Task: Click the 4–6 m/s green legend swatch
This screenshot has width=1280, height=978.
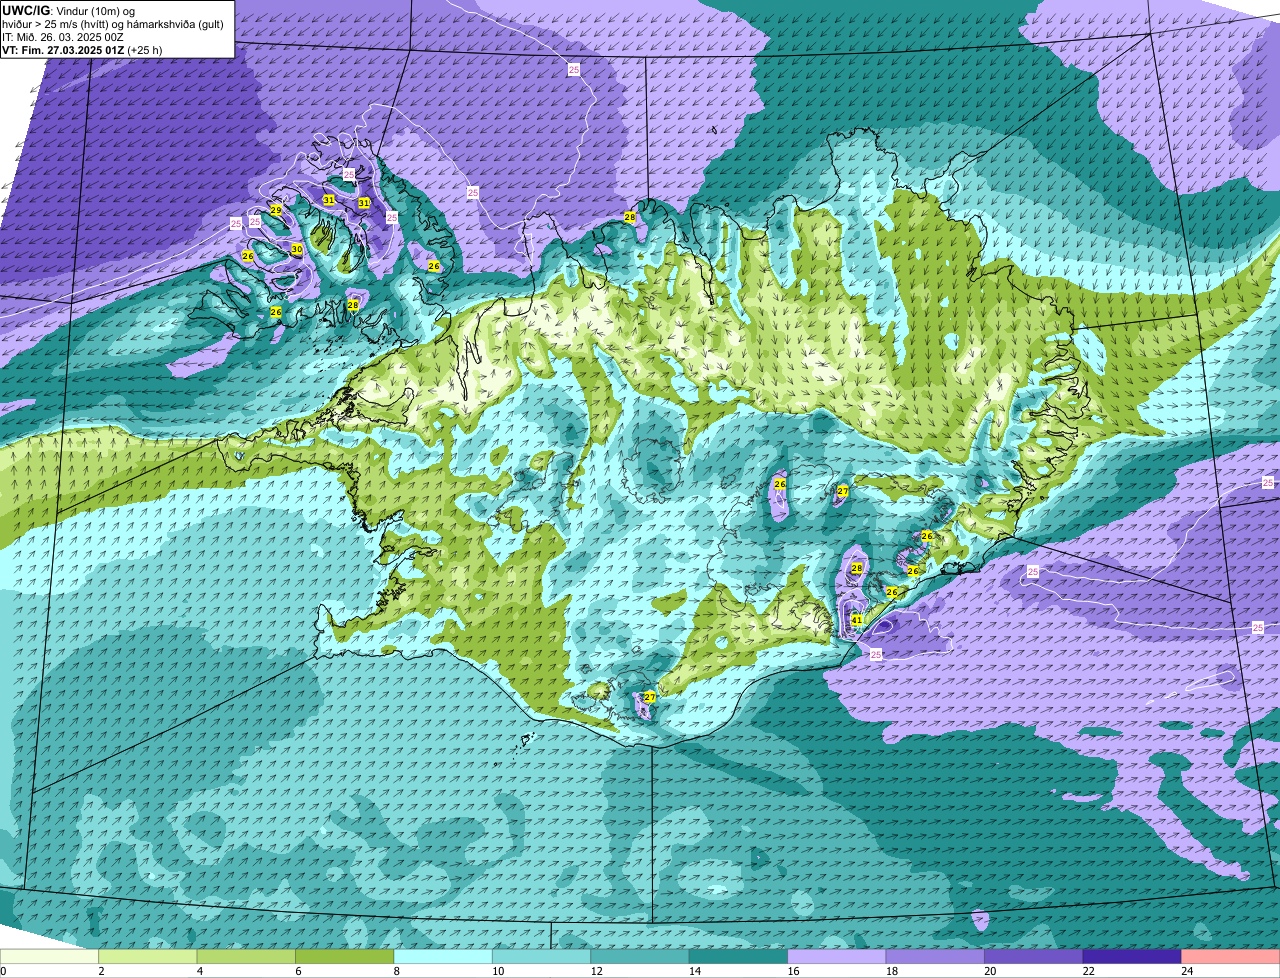Action: coord(247,956)
